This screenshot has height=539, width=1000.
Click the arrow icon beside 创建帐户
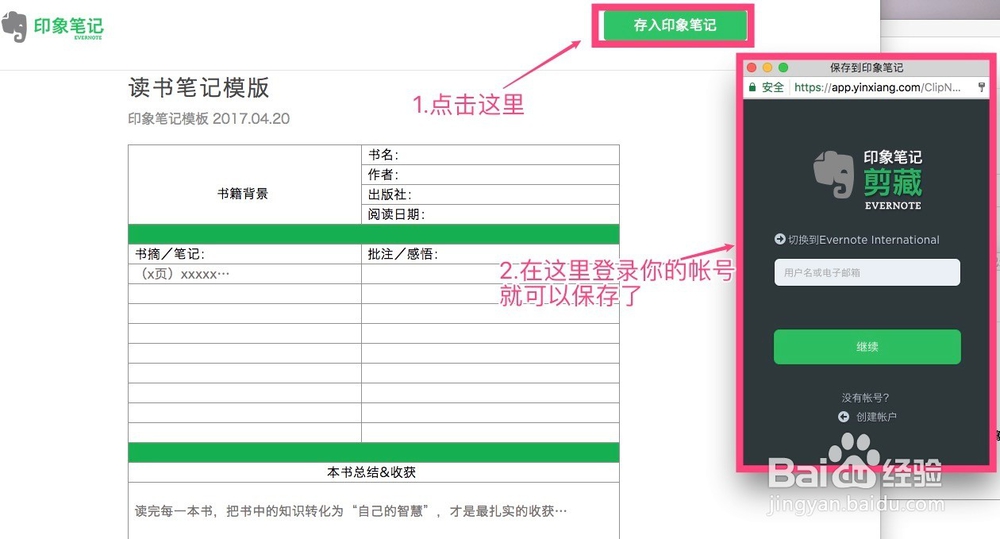point(843,417)
